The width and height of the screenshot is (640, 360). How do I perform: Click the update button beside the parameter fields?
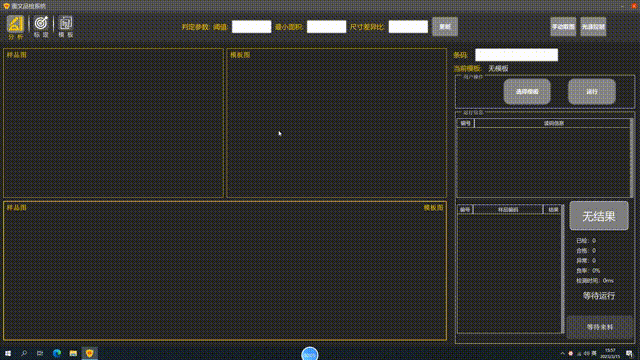coord(445,27)
